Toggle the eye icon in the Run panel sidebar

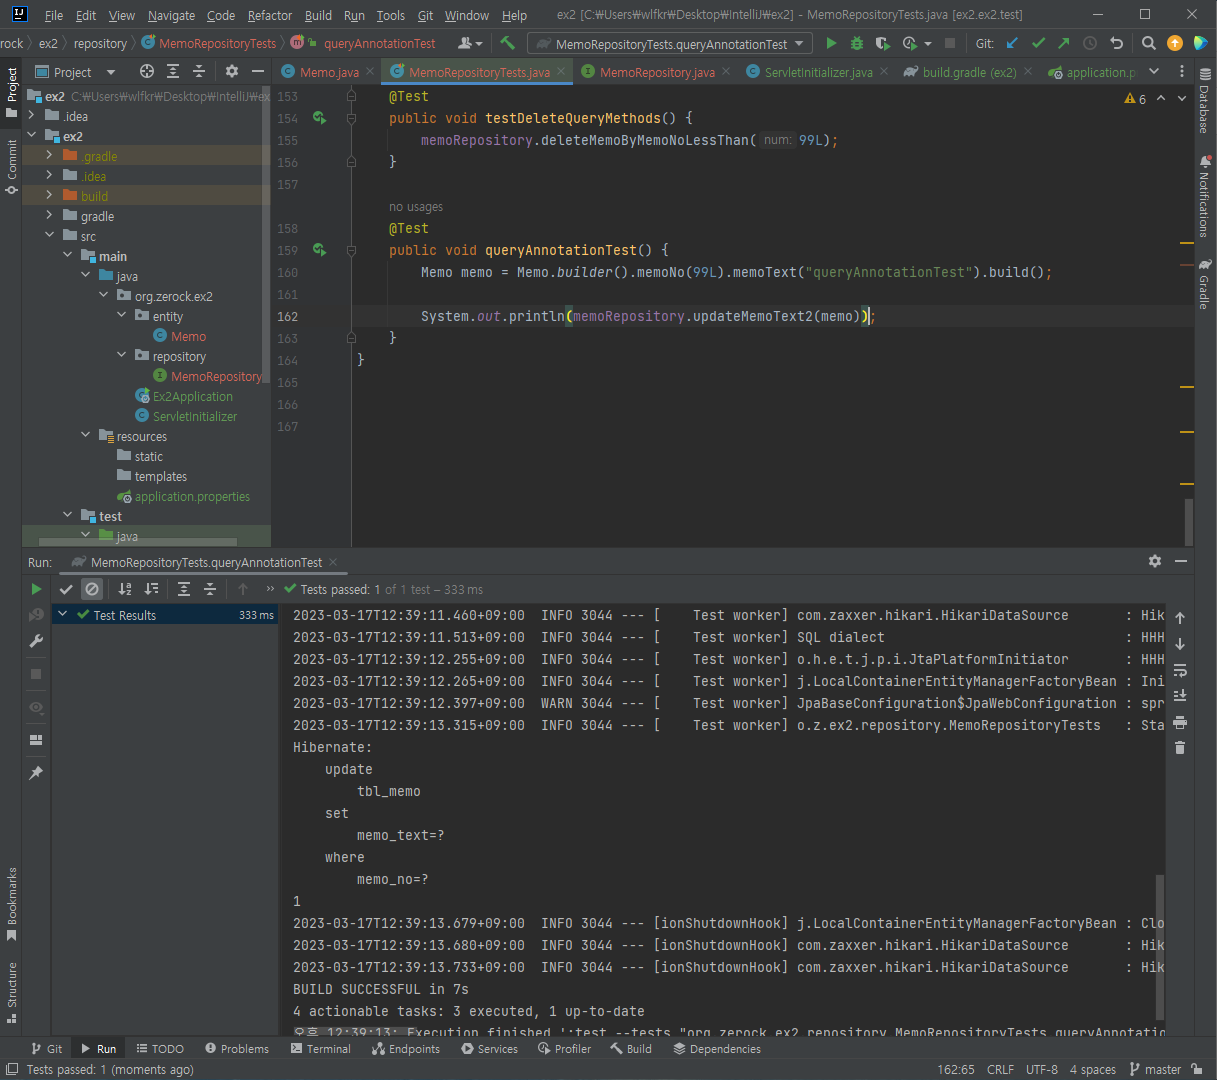click(x=36, y=707)
